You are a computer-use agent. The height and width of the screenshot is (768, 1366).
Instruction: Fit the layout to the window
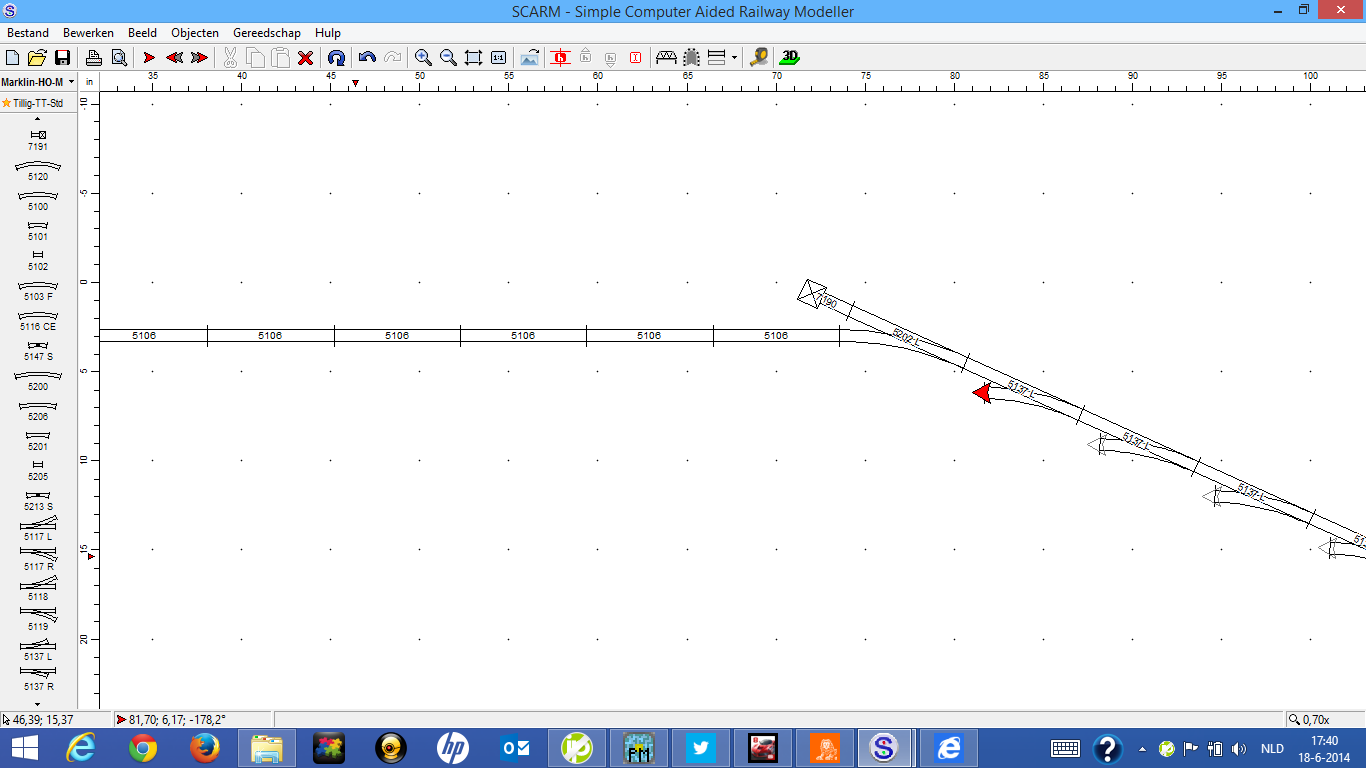coord(473,58)
